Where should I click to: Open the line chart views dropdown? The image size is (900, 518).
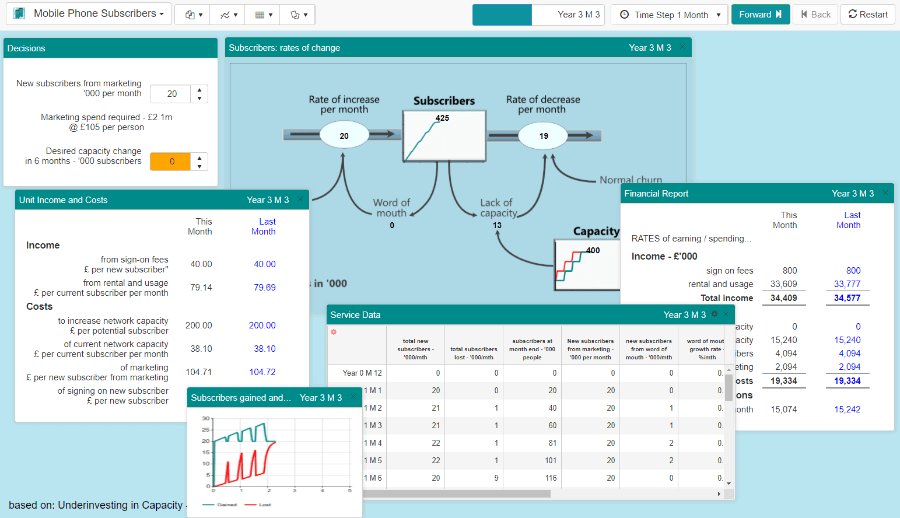(x=229, y=15)
